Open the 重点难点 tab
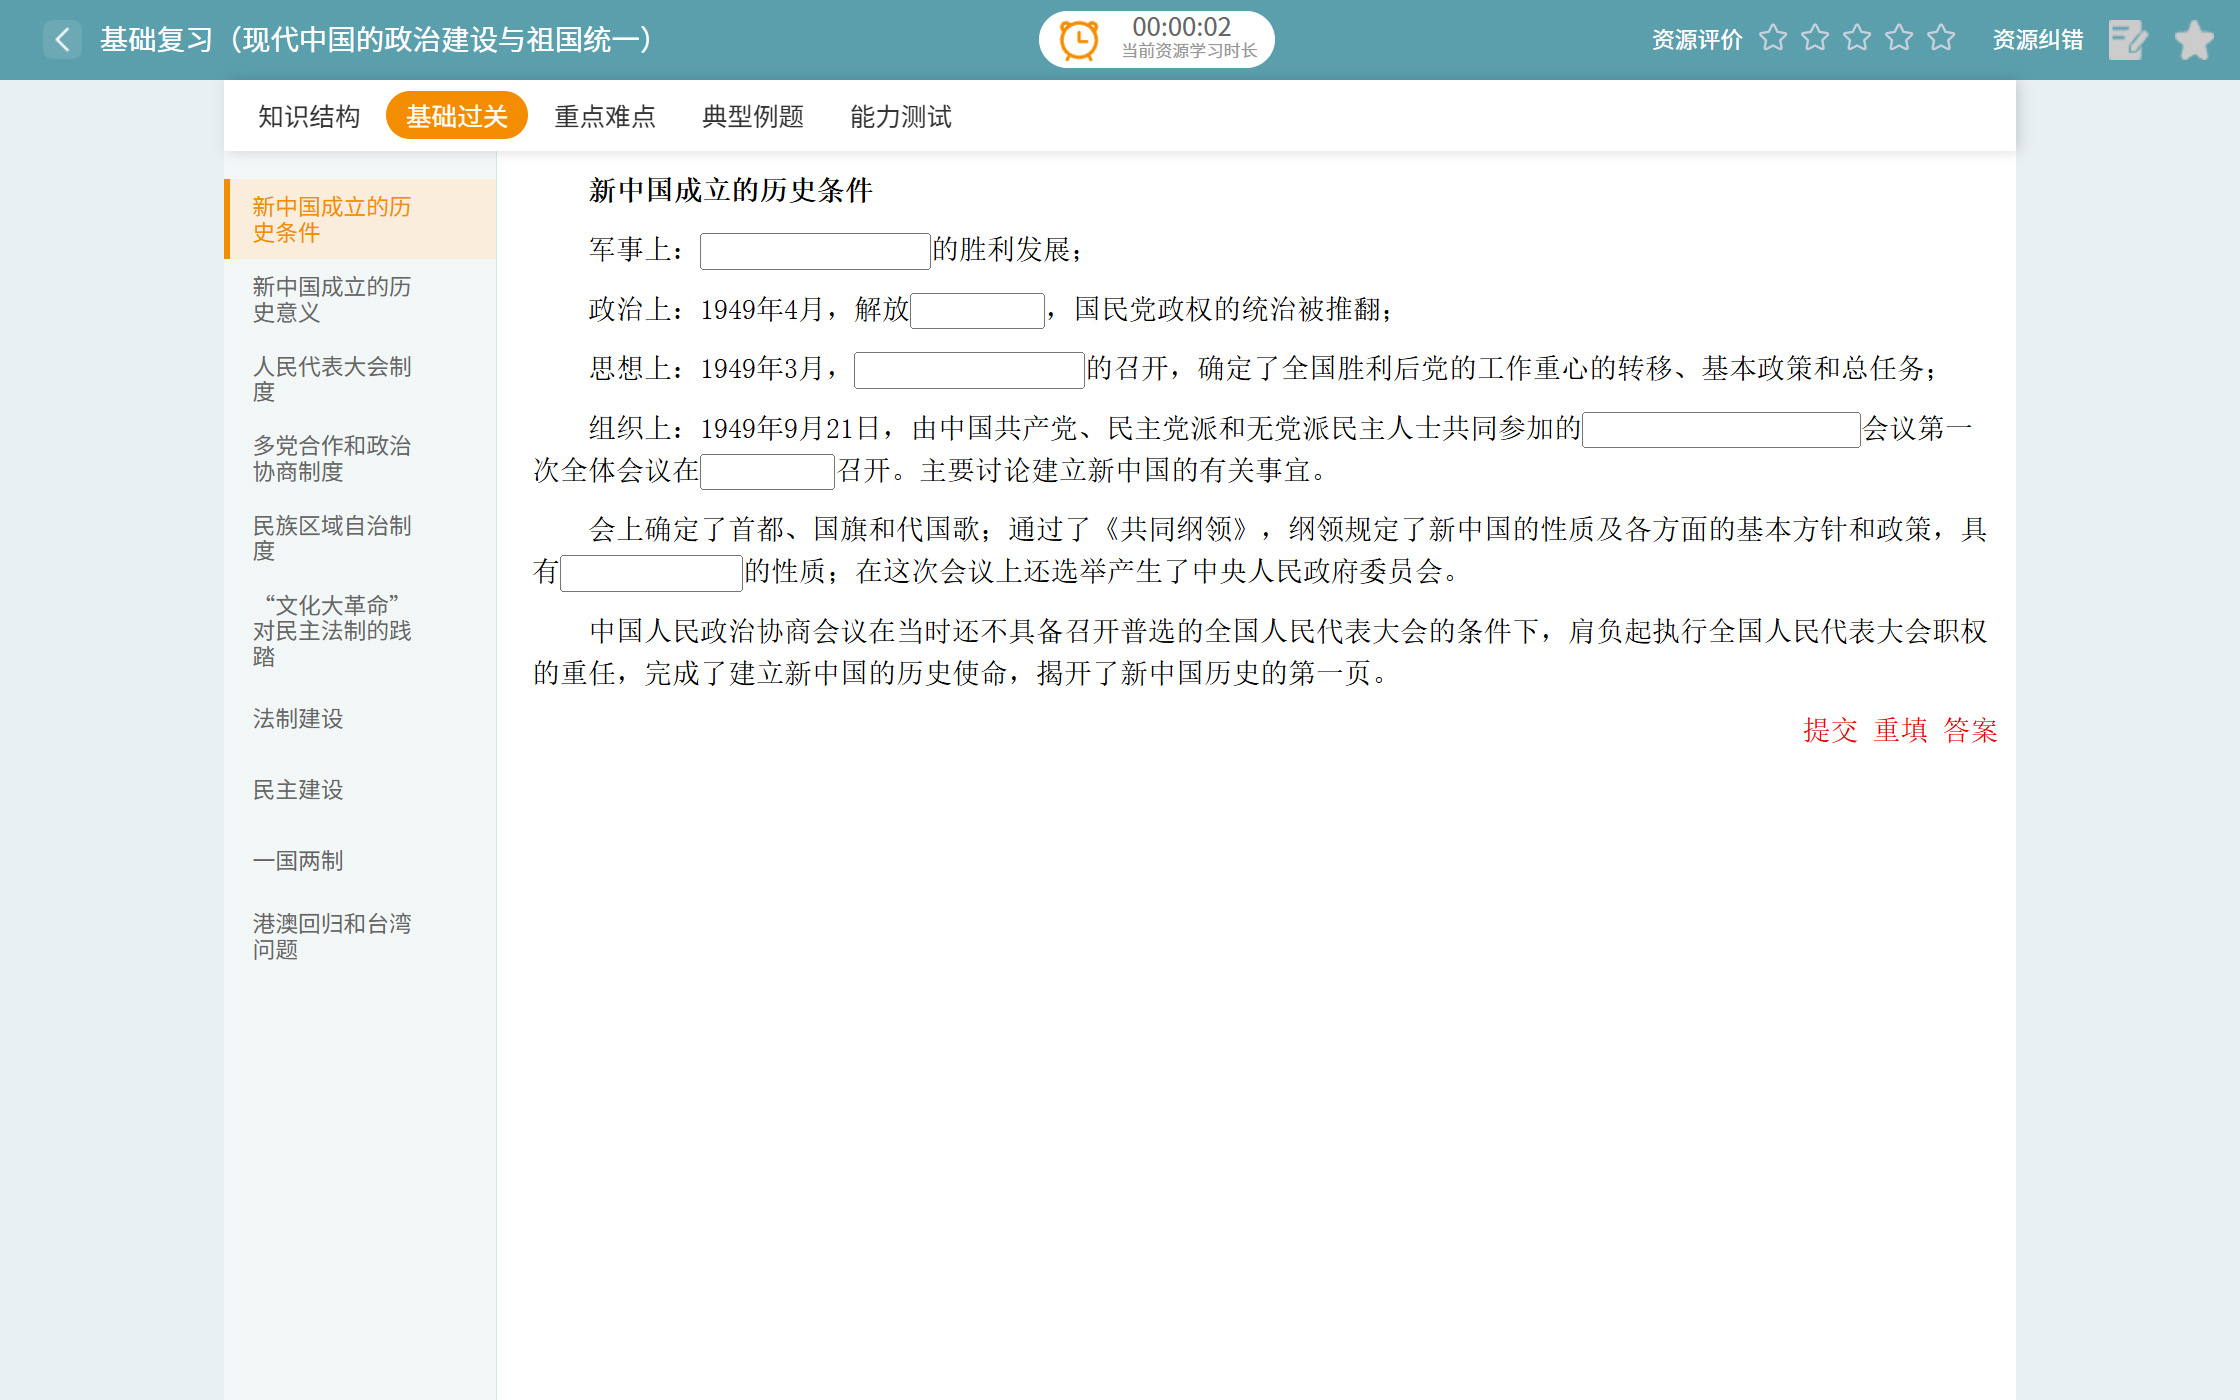This screenshot has width=2240, height=1400. [x=605, y=117]
